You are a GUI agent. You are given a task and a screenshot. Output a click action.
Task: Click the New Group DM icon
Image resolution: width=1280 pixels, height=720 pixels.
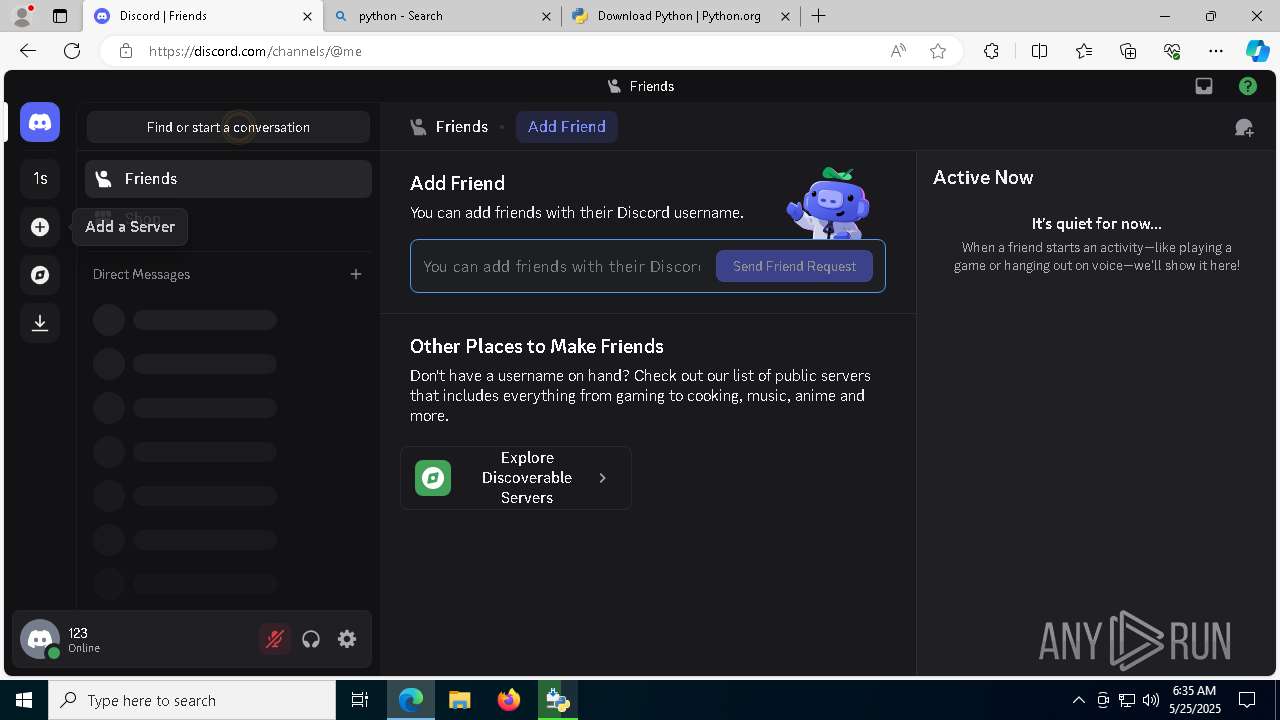pyautogui.click(x=1244, y=127)
